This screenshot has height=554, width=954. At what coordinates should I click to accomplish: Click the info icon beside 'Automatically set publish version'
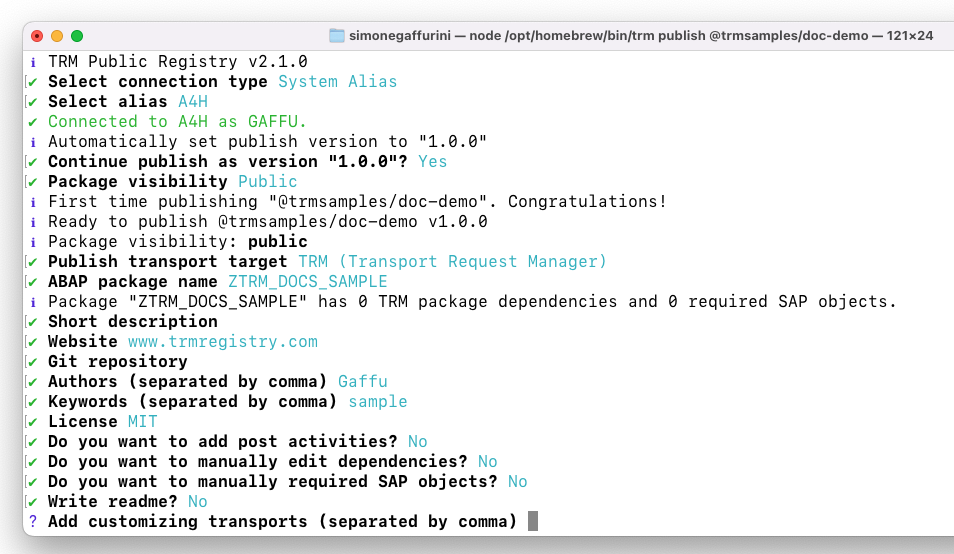click(x=33, y=142)
